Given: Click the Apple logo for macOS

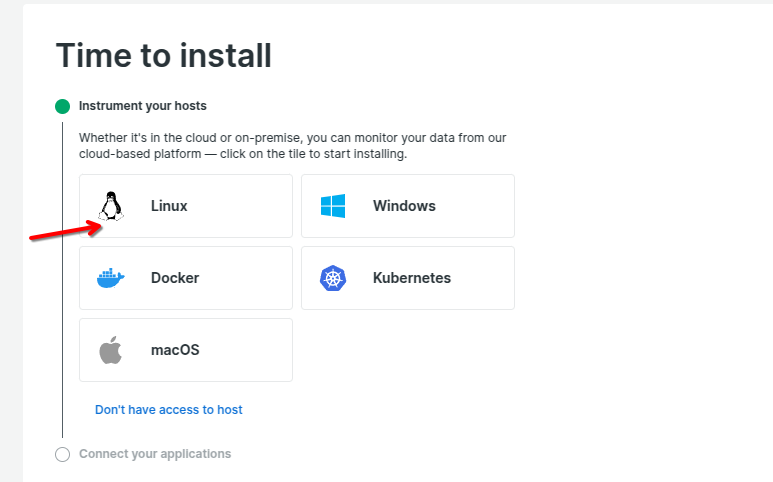Looking at the screenshot, I should pyautogui.click(x=110, y=350).
